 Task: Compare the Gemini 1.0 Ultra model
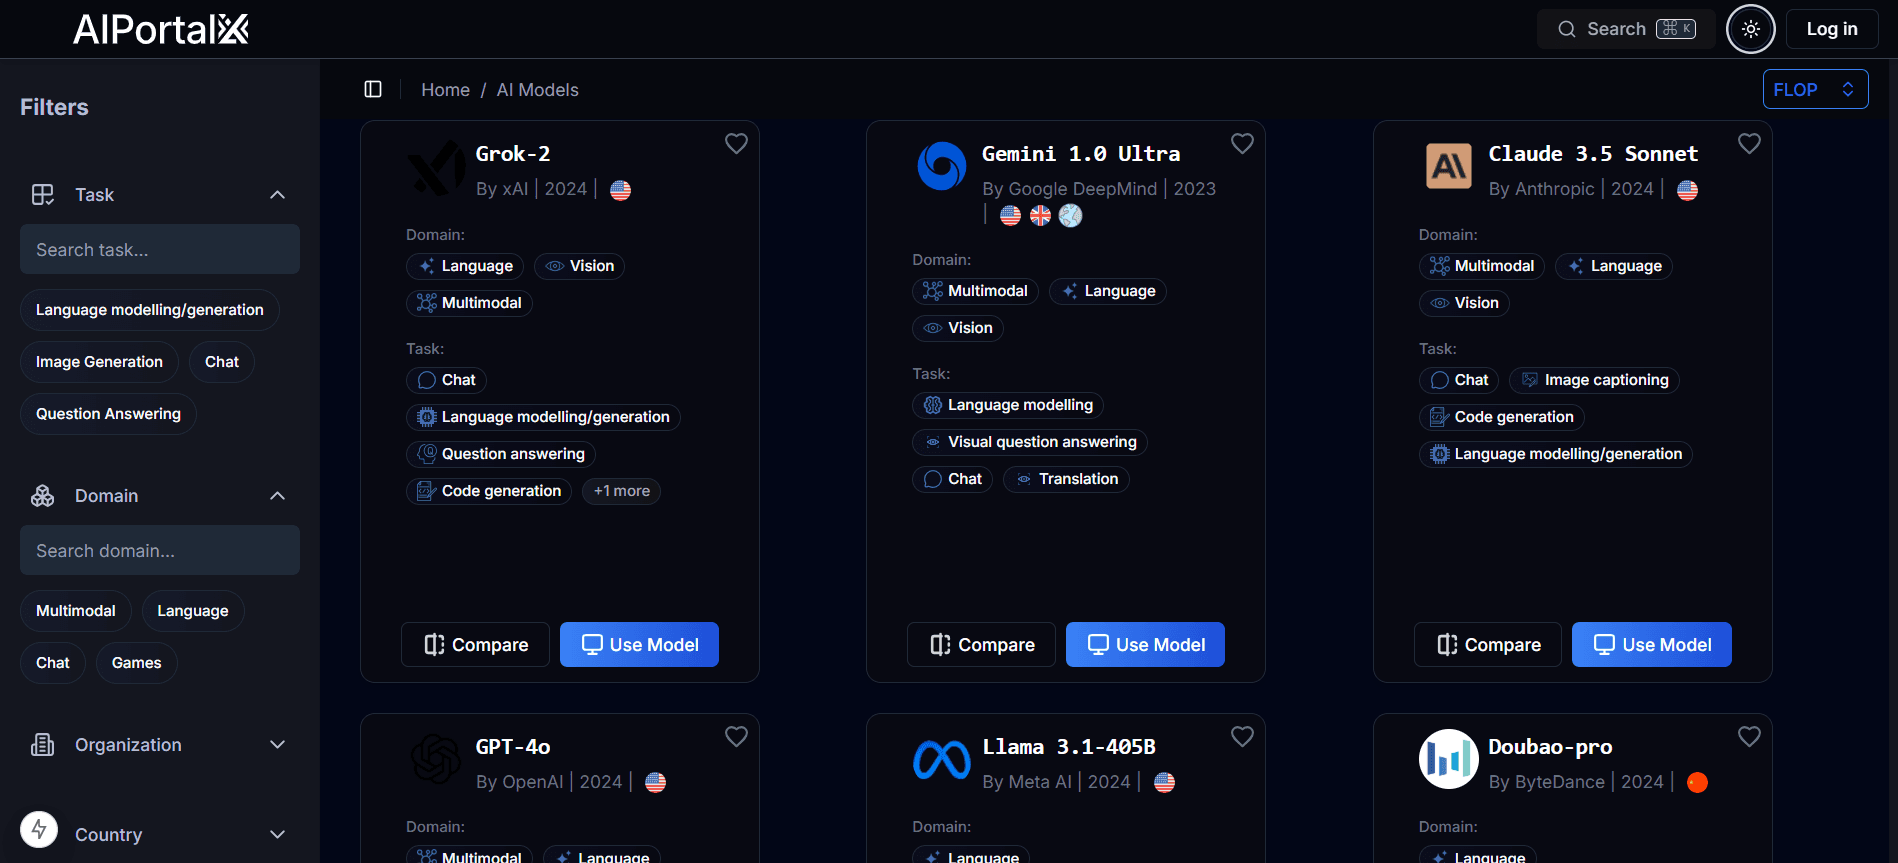tap(981, 645)
